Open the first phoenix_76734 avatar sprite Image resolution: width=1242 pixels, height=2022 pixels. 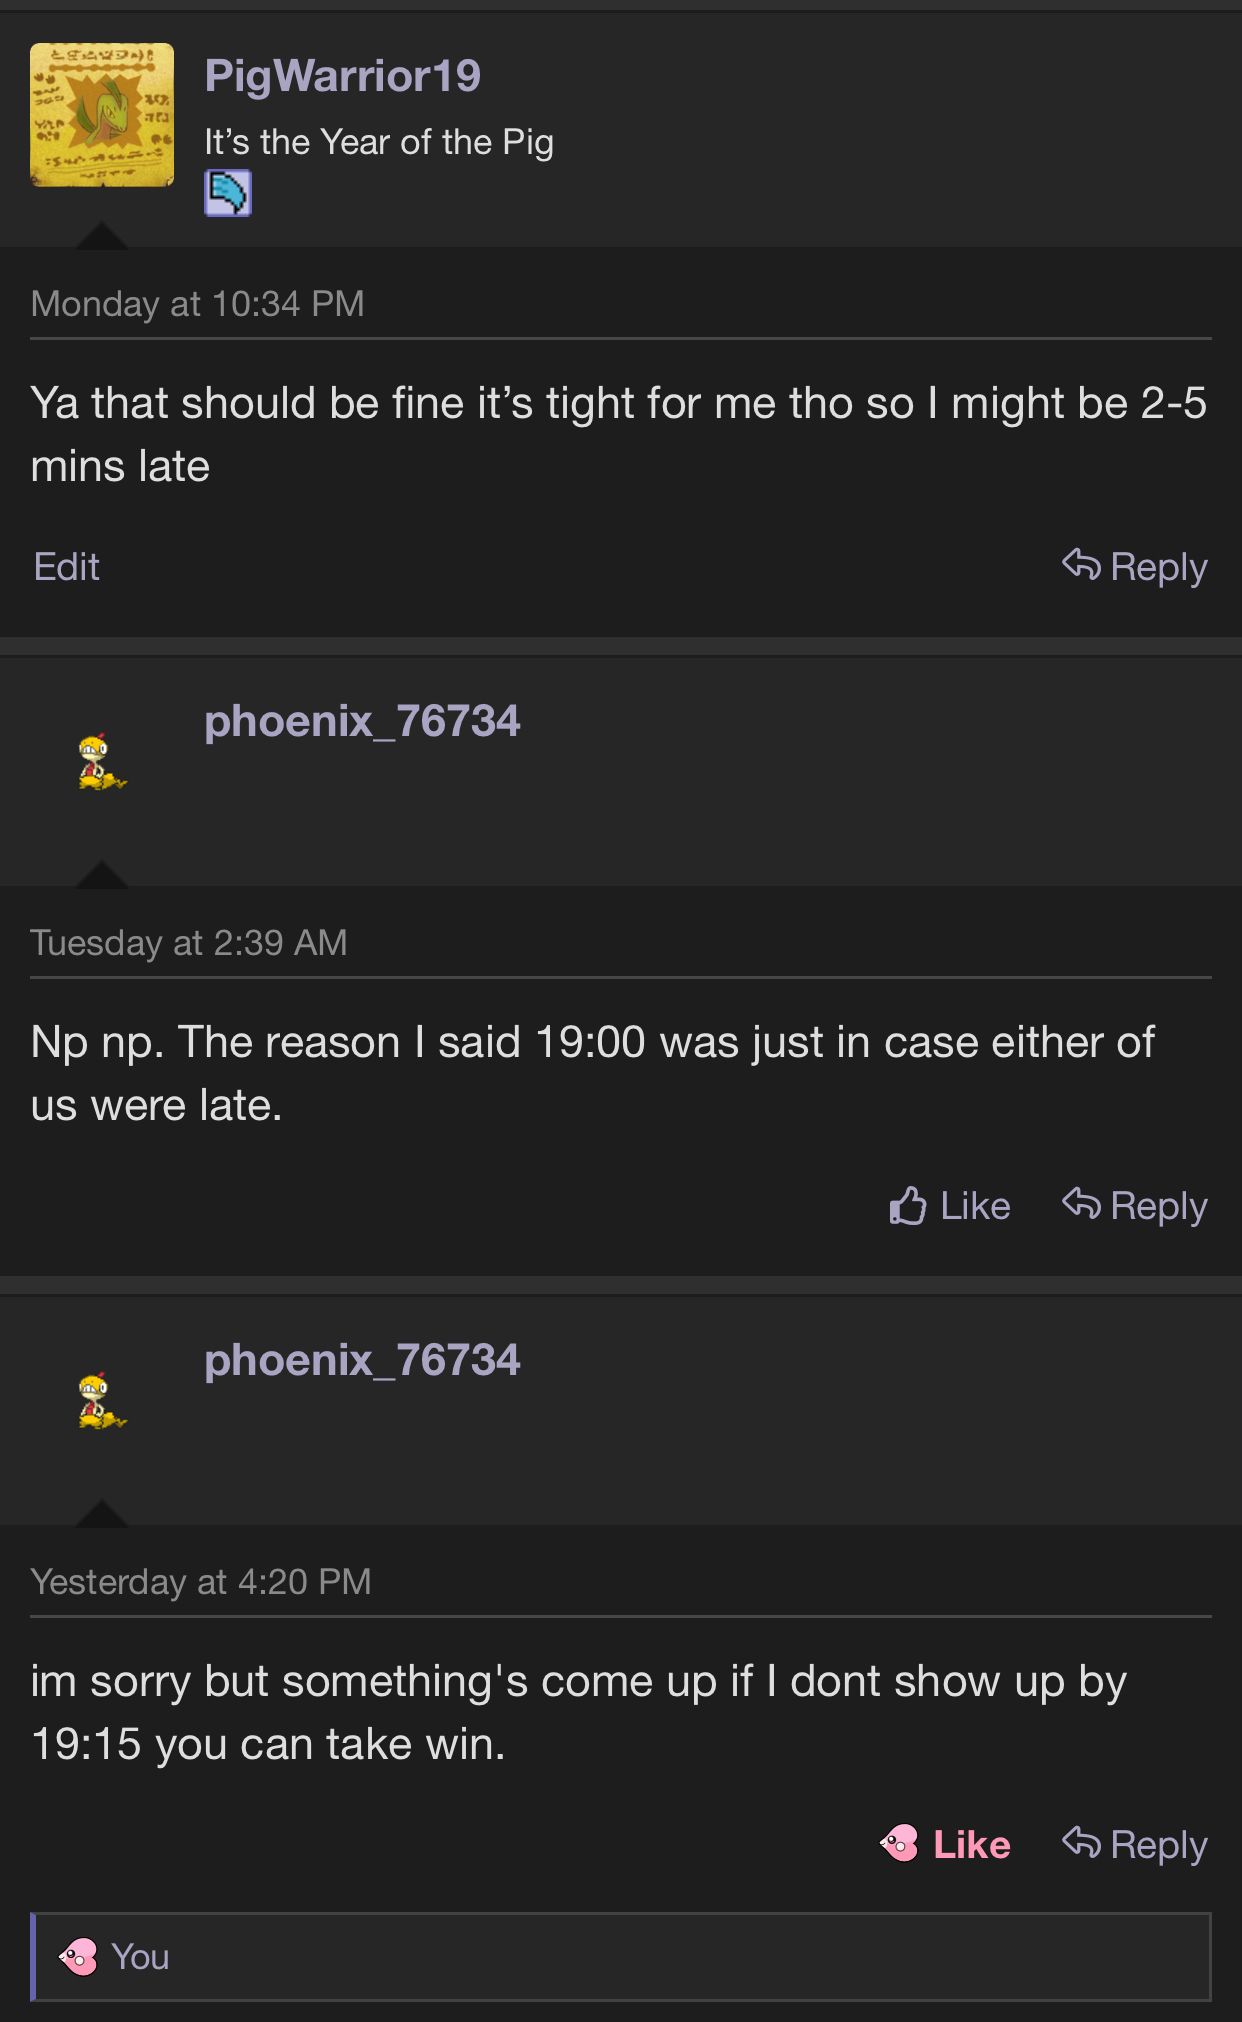pyautogui.click(x=102, y=762)
